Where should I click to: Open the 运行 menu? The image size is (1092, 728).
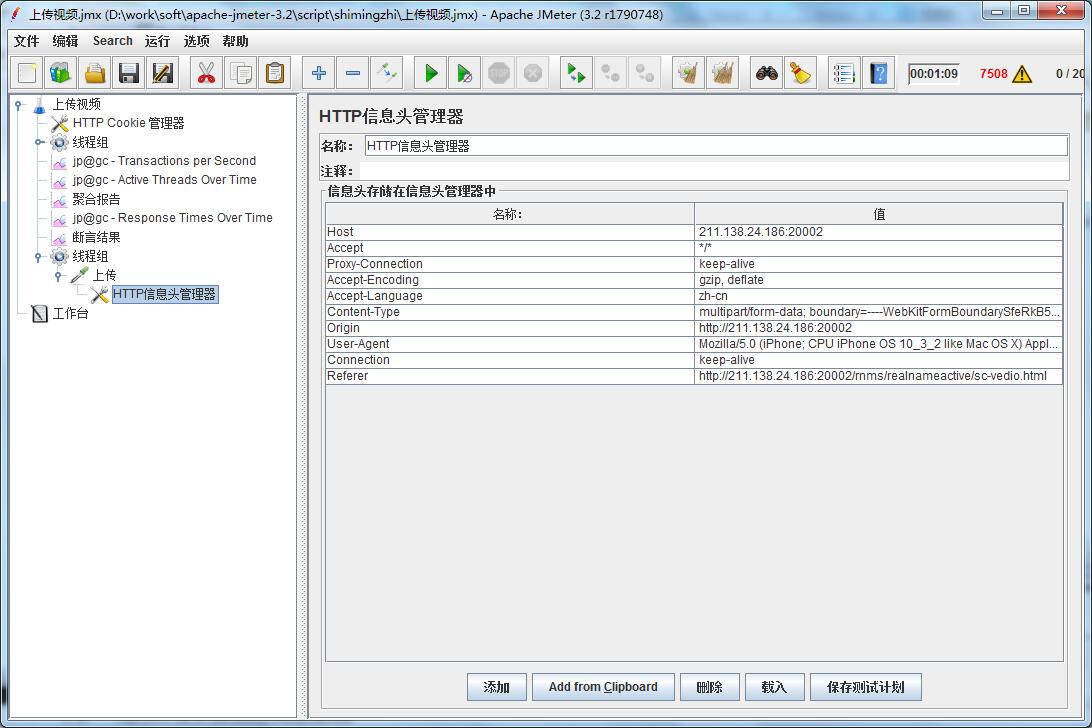click(157, 41)
